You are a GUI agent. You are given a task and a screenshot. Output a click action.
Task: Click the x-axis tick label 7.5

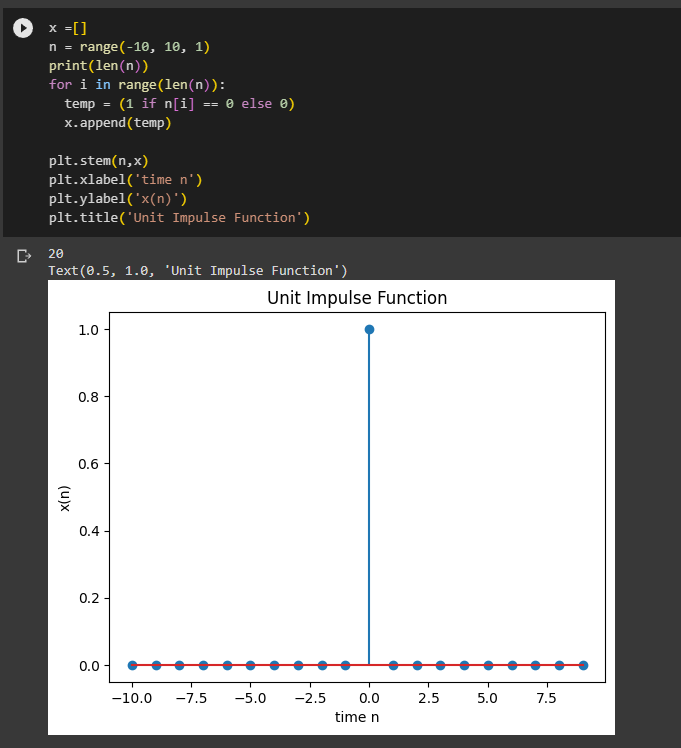pos(547,698)
